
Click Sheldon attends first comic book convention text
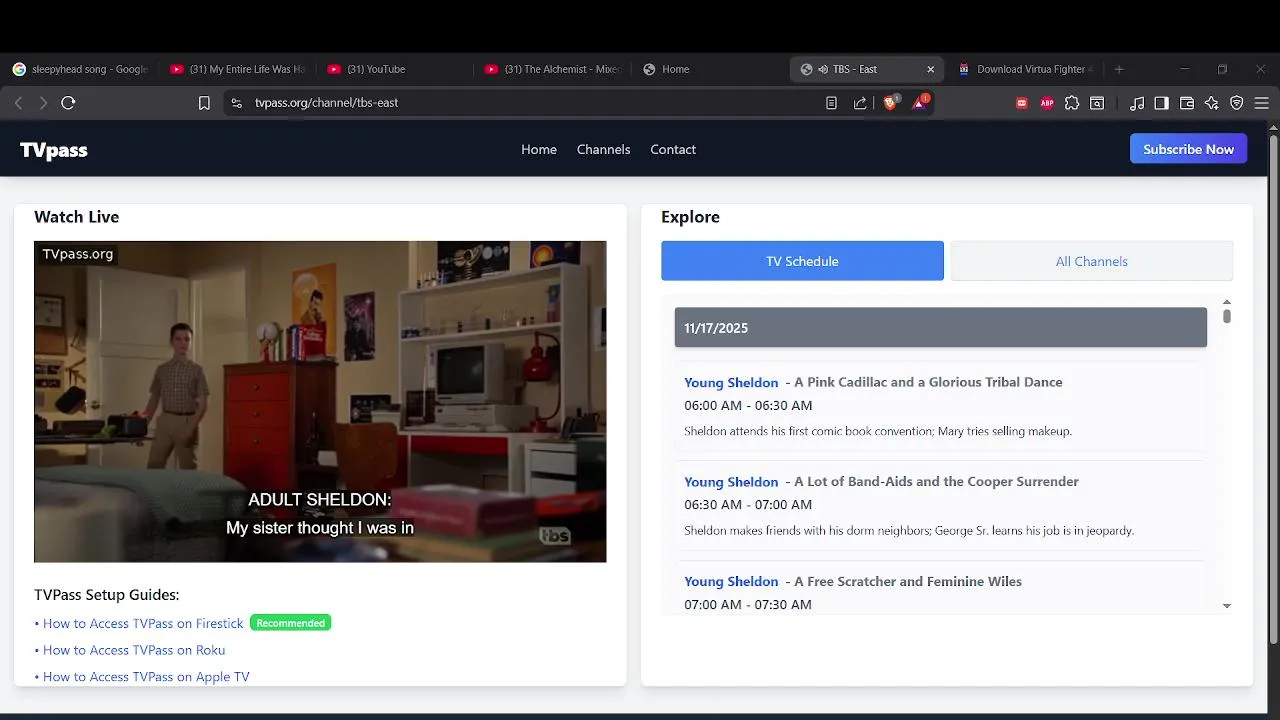tap(878, 431)
